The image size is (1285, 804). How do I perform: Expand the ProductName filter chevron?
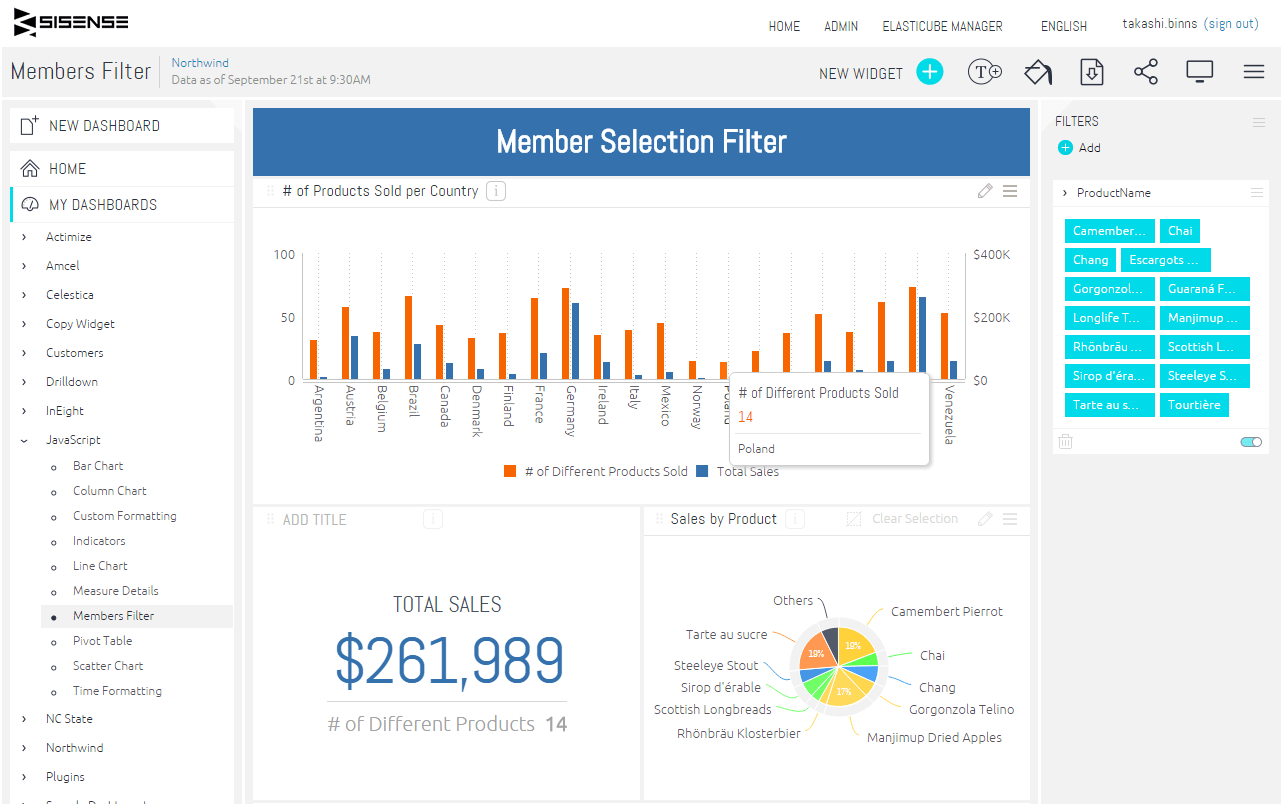1065,193
